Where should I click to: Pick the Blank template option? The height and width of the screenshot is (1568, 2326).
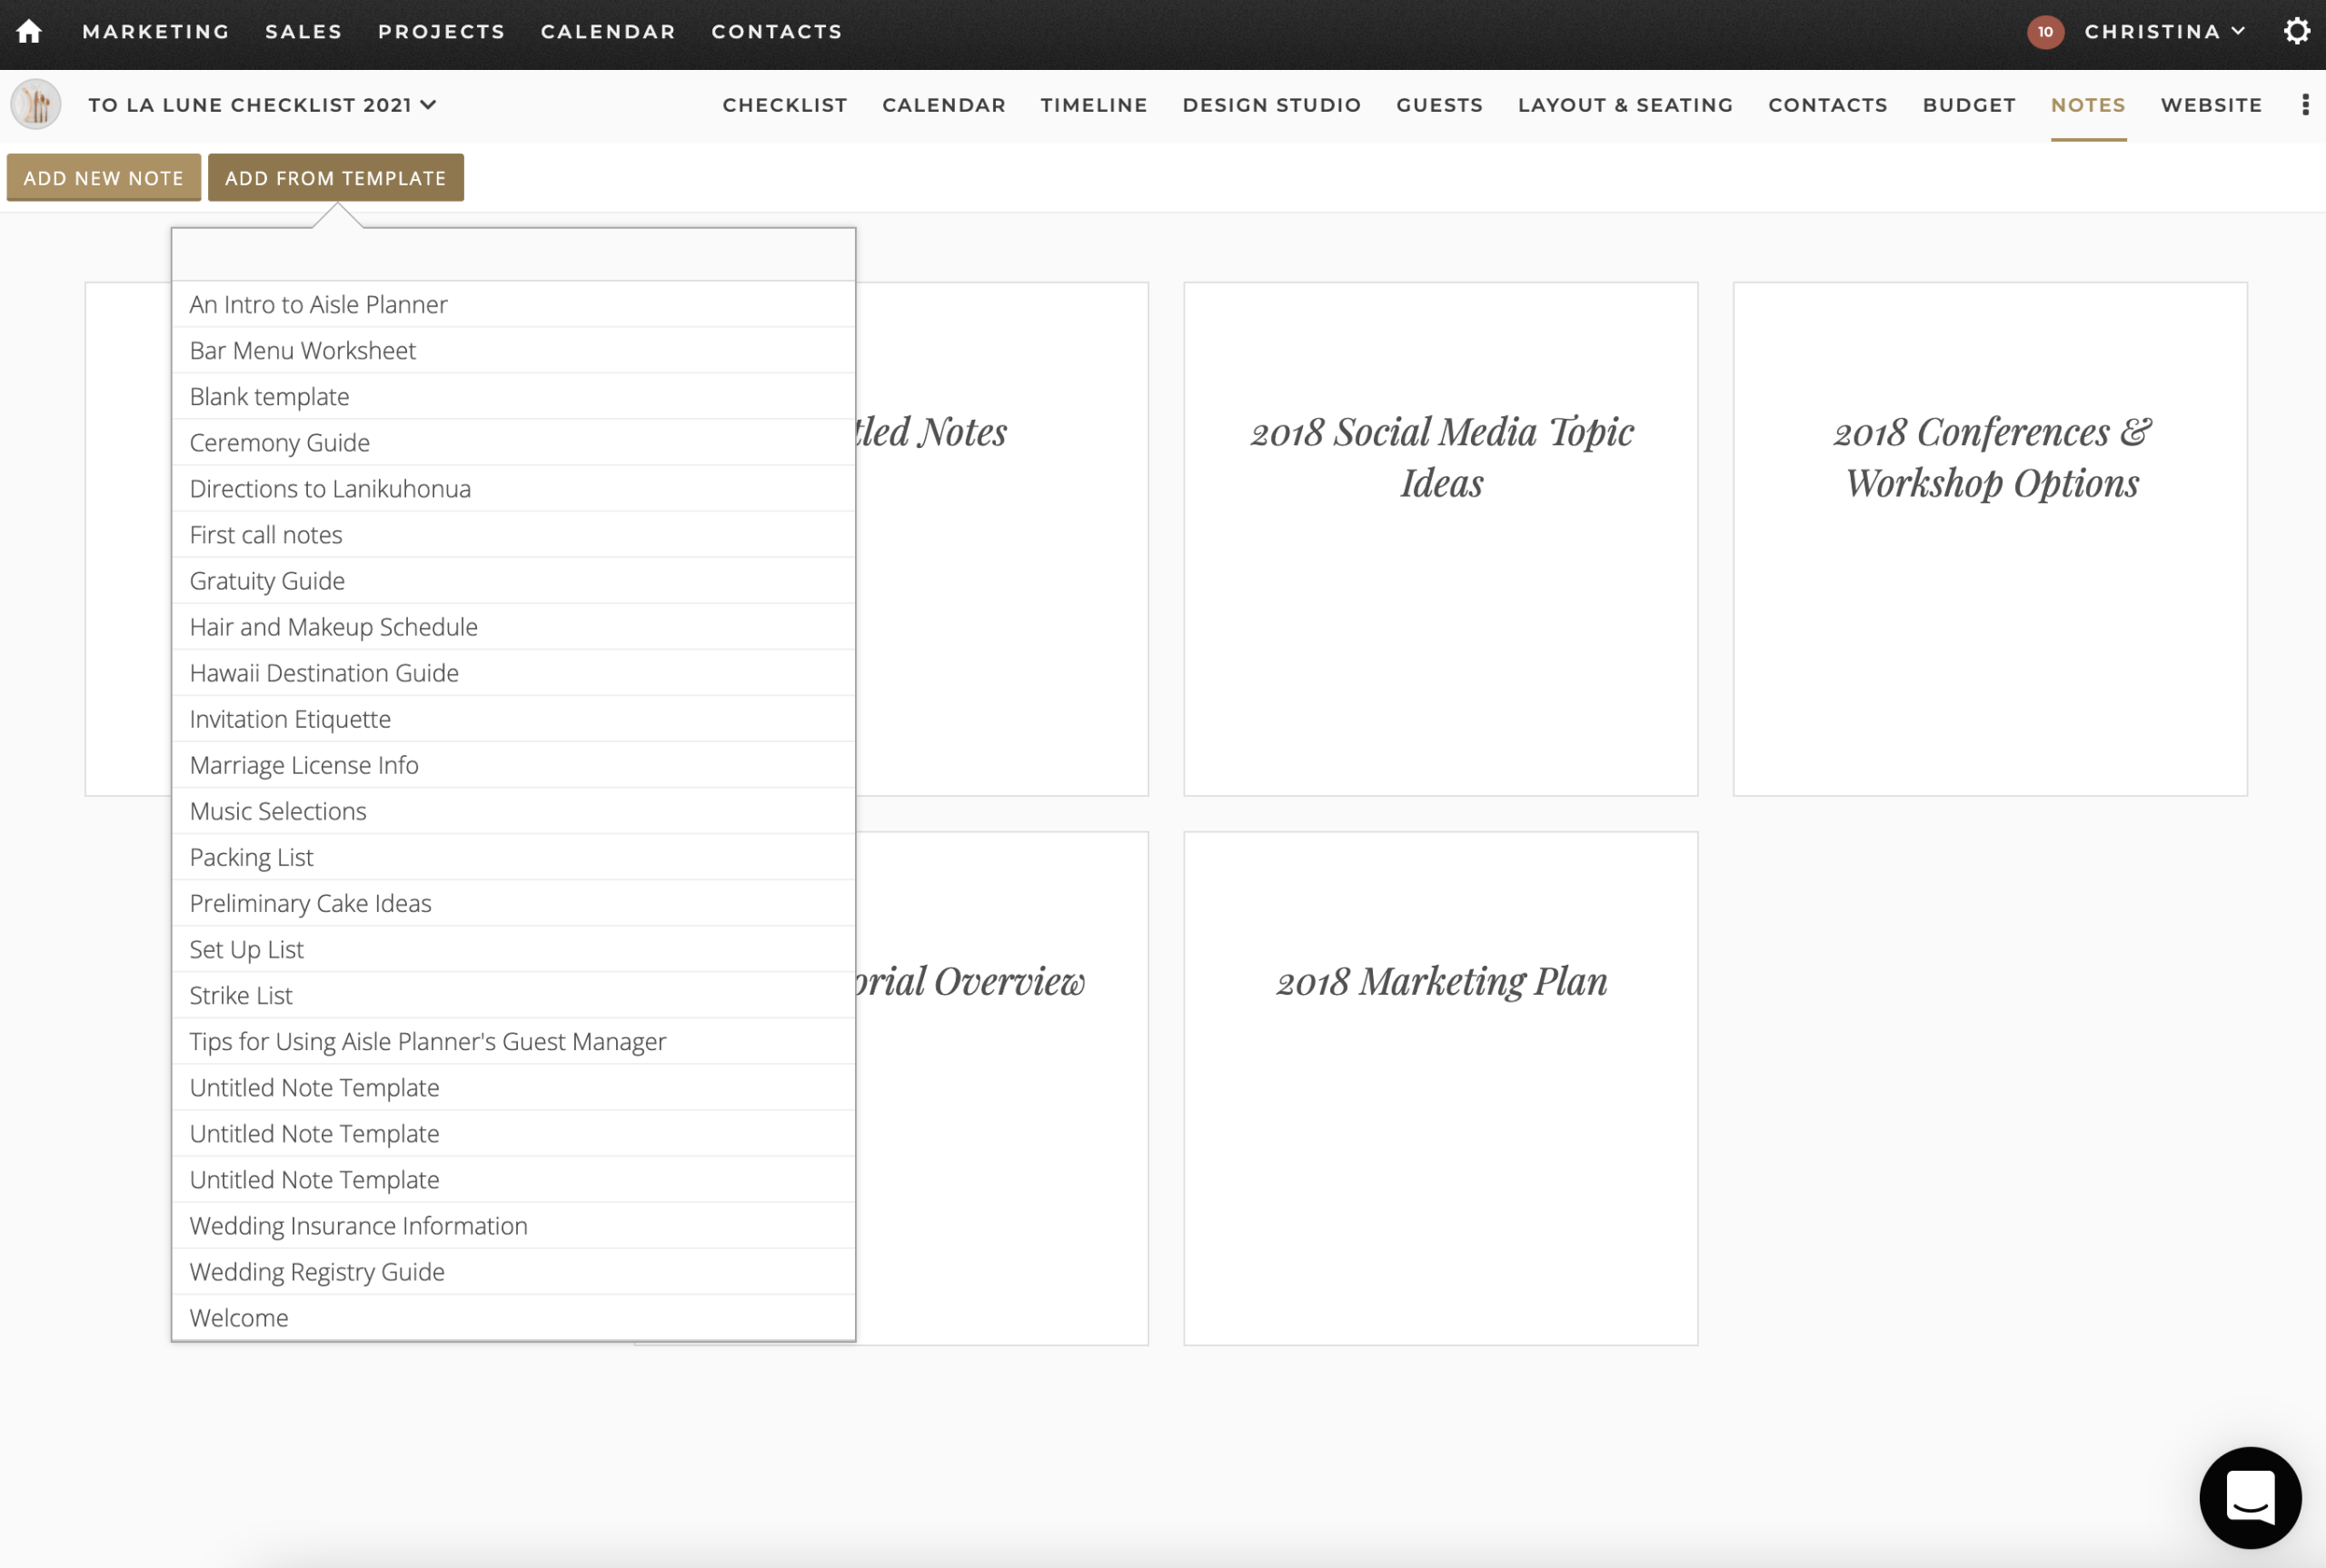point(270,396)
